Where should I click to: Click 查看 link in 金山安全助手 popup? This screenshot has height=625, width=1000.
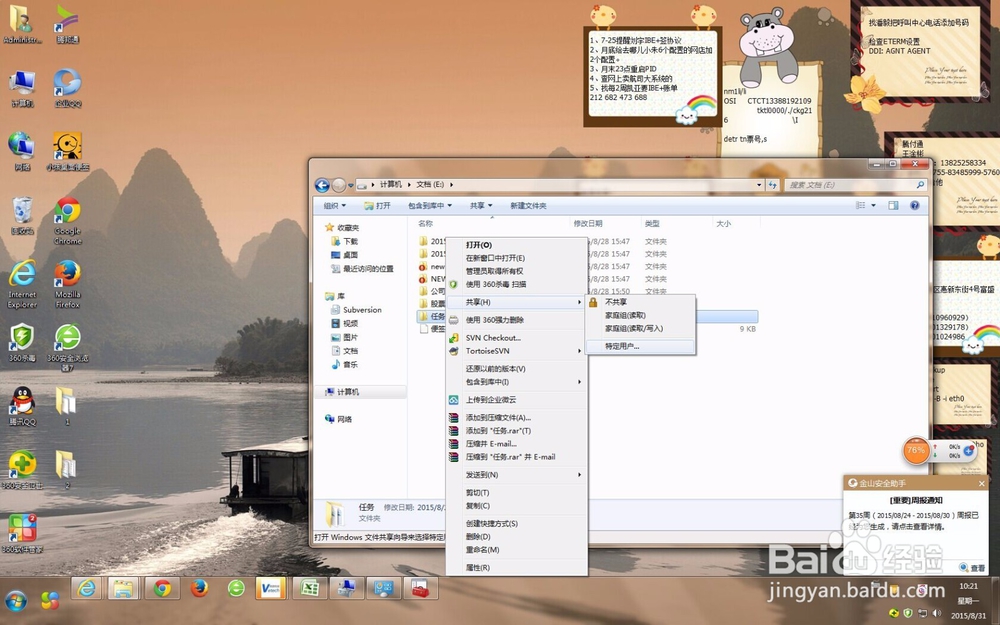click(x=977, y=568)
